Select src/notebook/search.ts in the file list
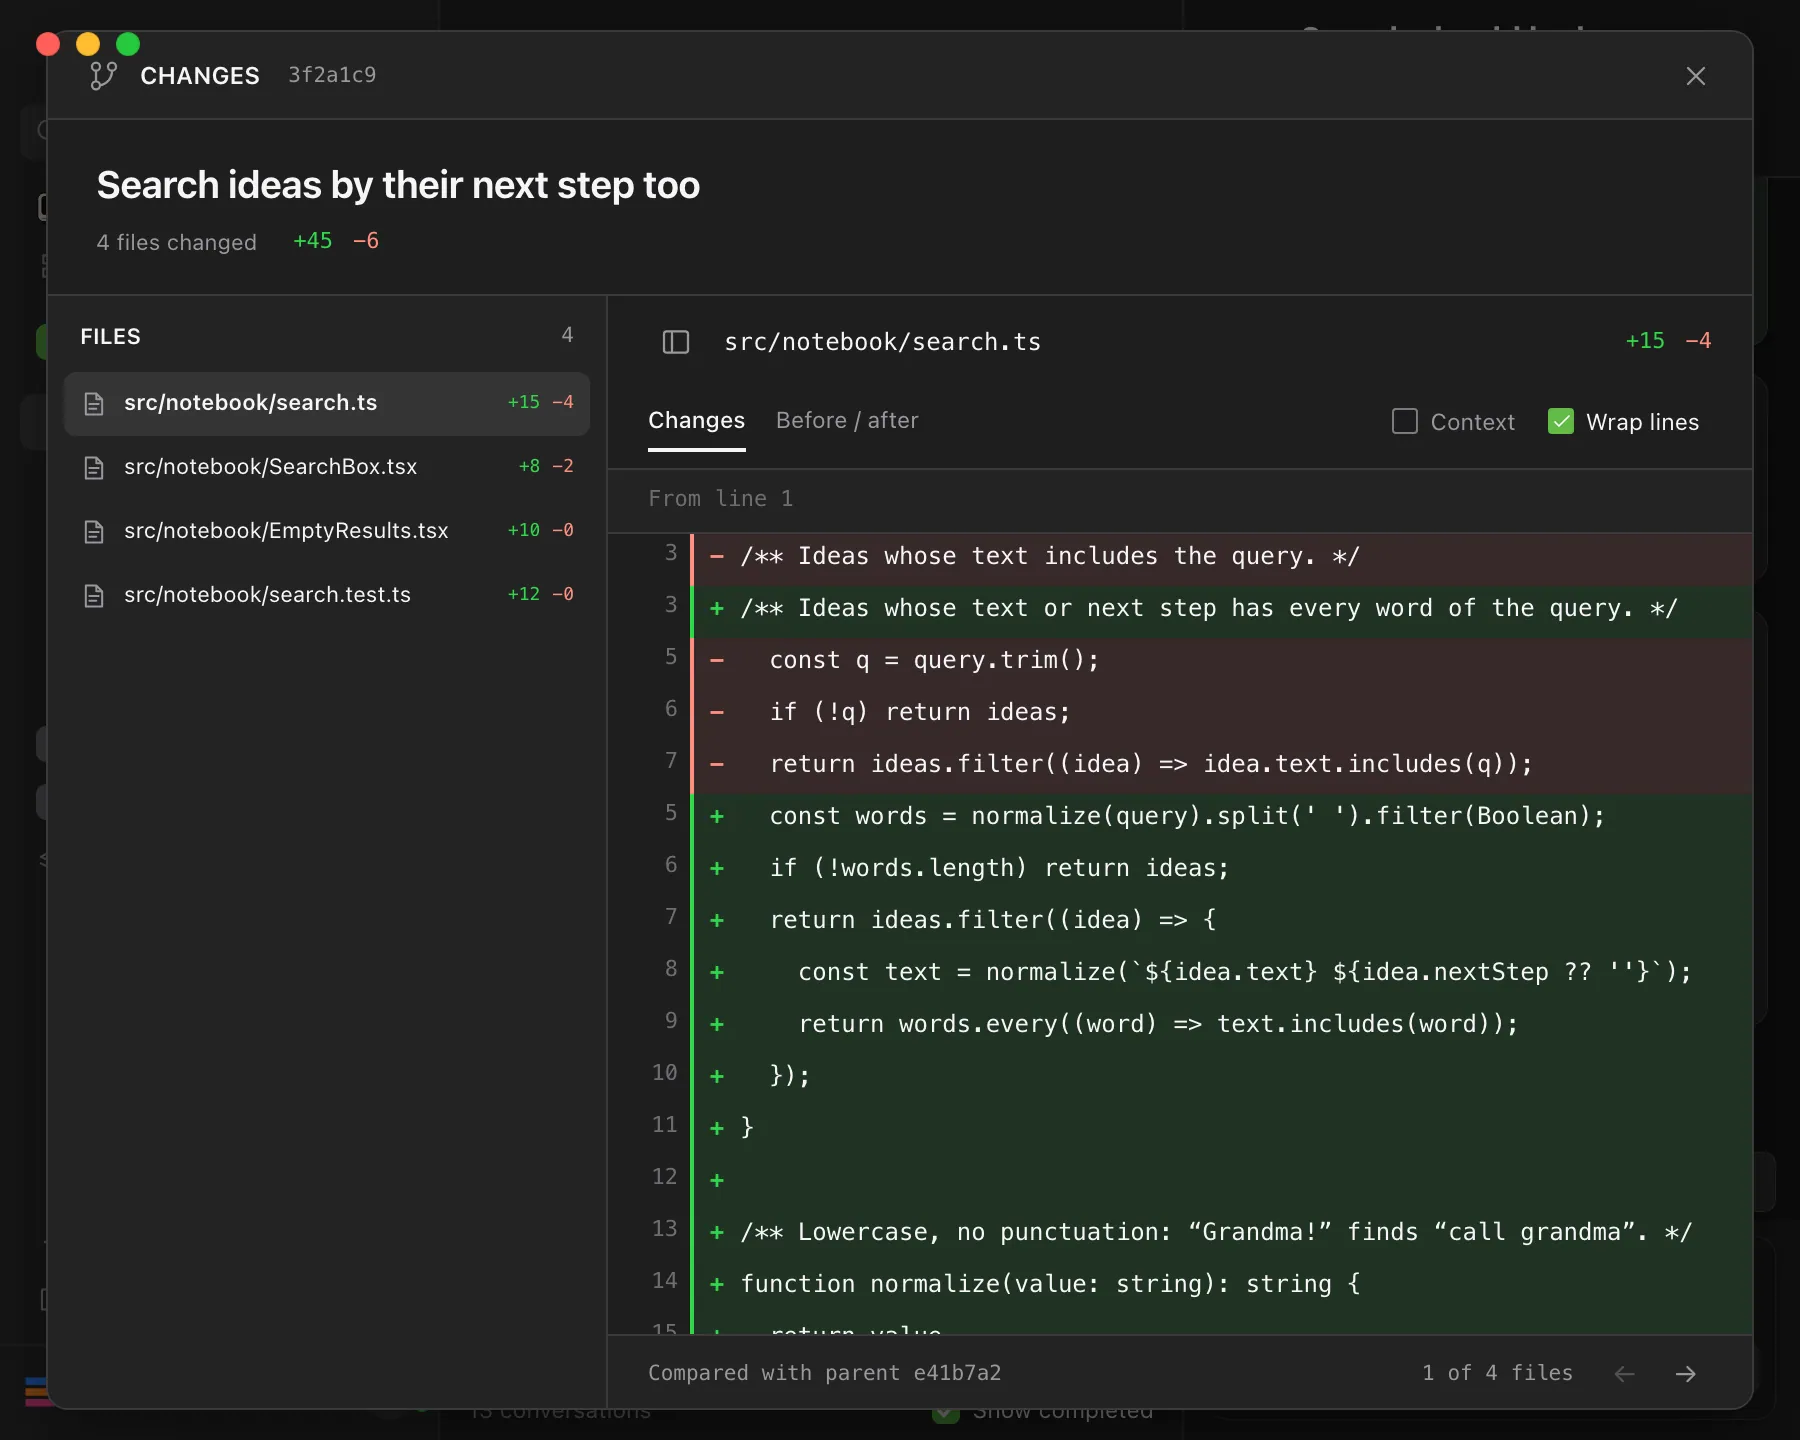Image resolution: width=1800 pixels, height=1440 pixels. [x=327, y=403]
